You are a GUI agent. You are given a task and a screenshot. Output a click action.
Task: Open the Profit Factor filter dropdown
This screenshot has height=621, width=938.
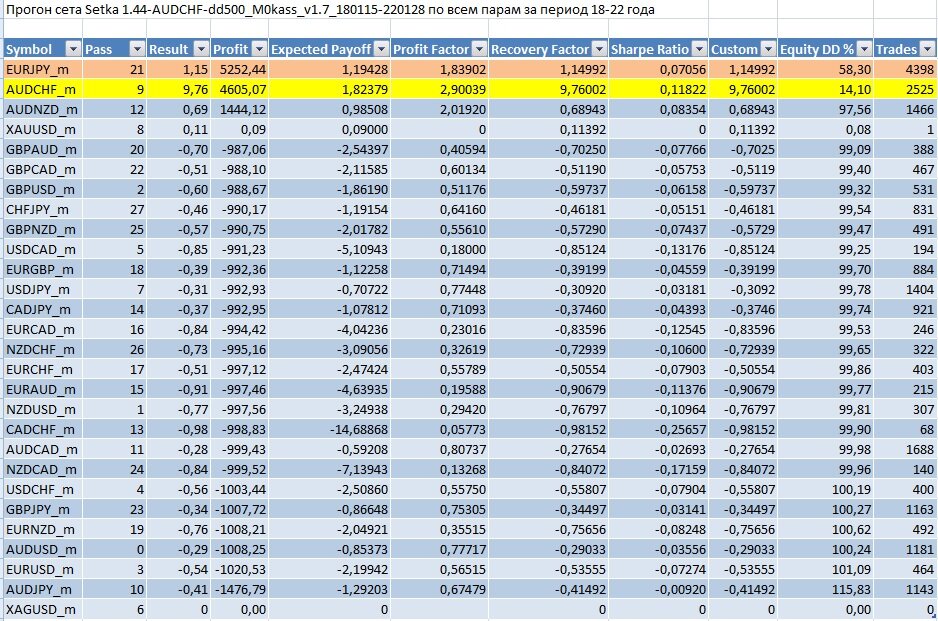click(x=480, y=49)
